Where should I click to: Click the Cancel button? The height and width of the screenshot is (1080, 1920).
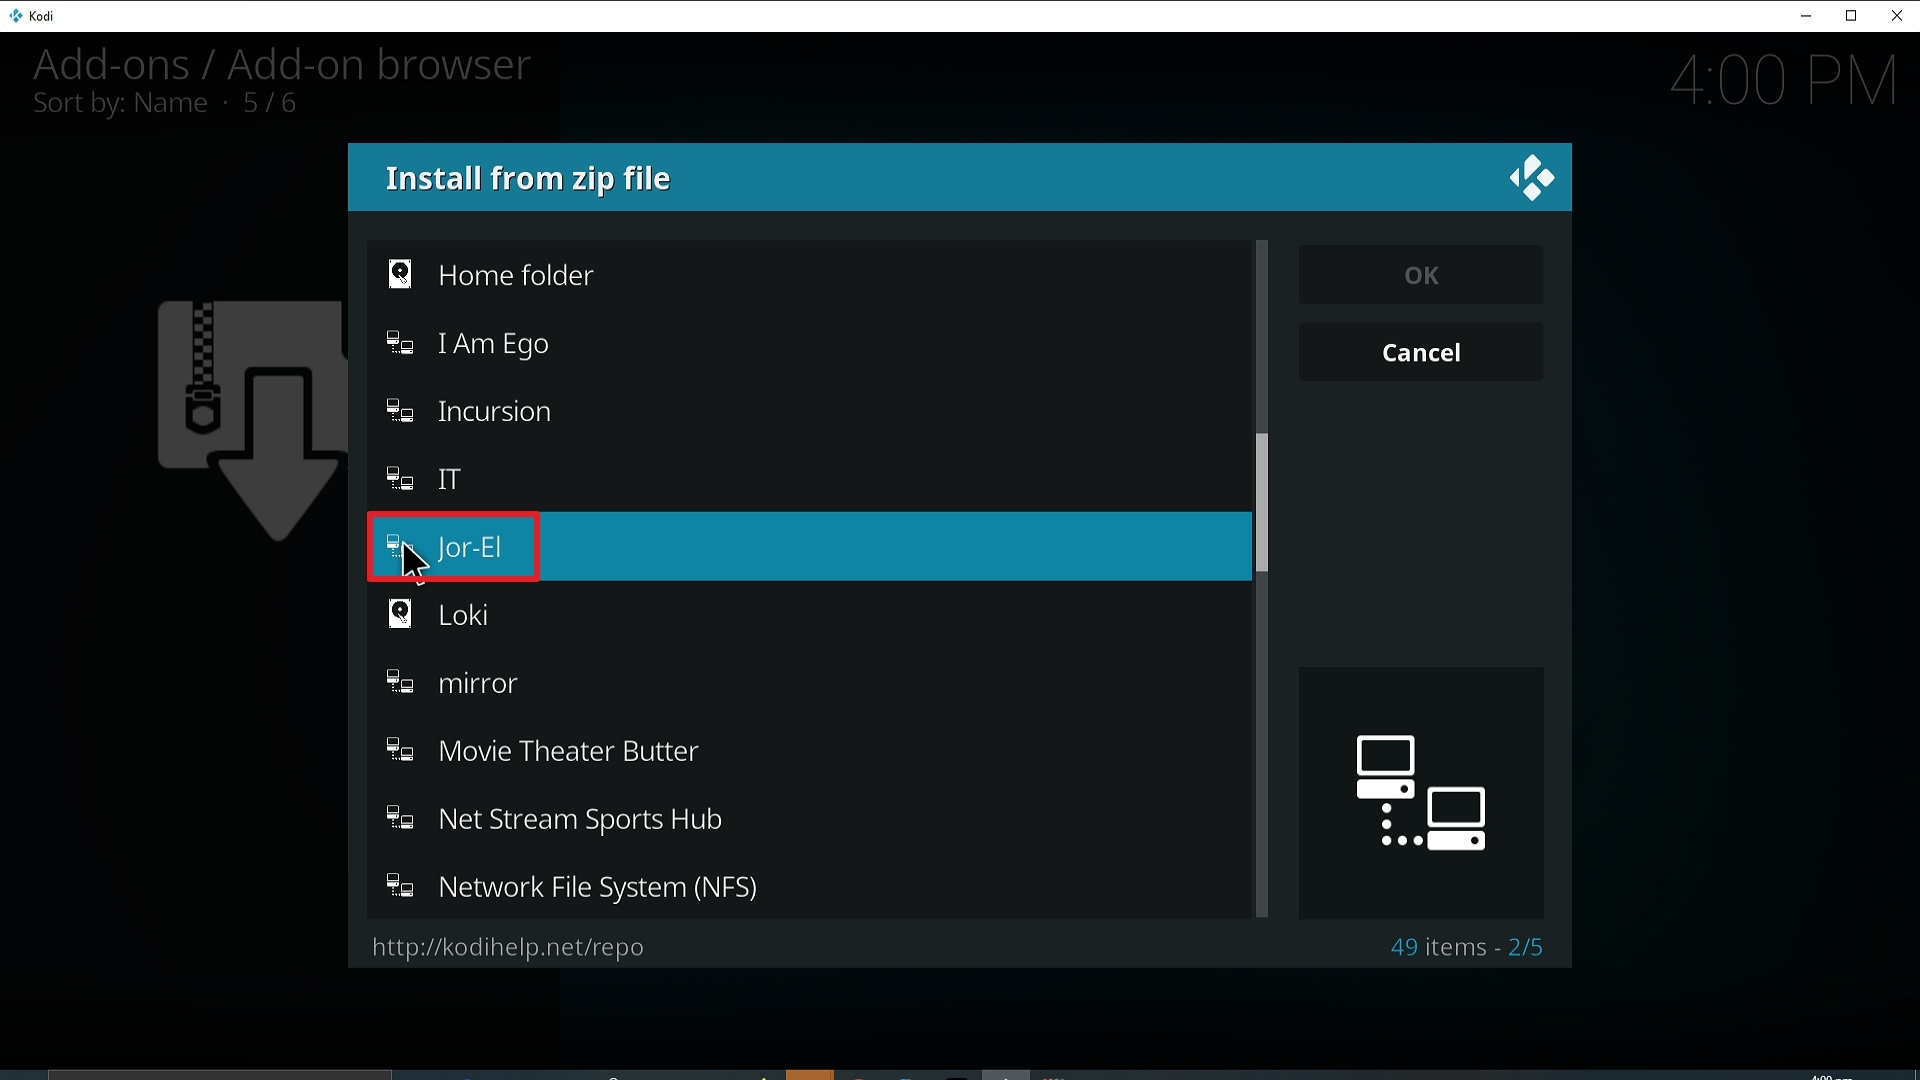point(1421,353)
